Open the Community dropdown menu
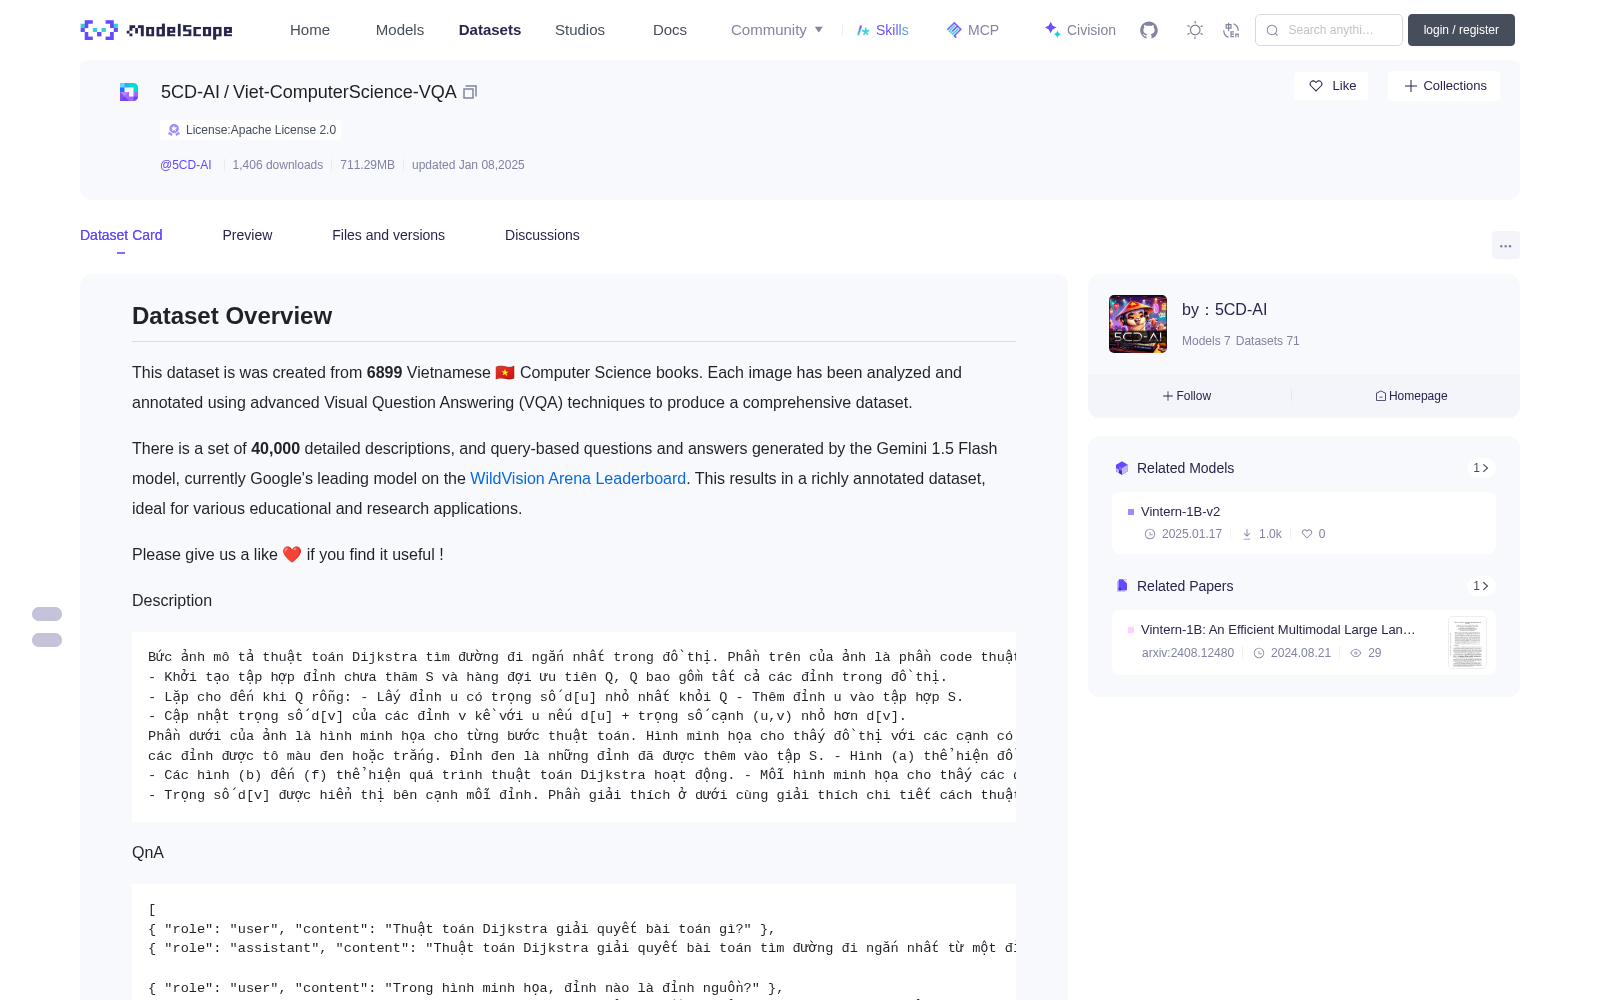The width and height of the screenshot is (1600, 1000). (x=777, y=30)
